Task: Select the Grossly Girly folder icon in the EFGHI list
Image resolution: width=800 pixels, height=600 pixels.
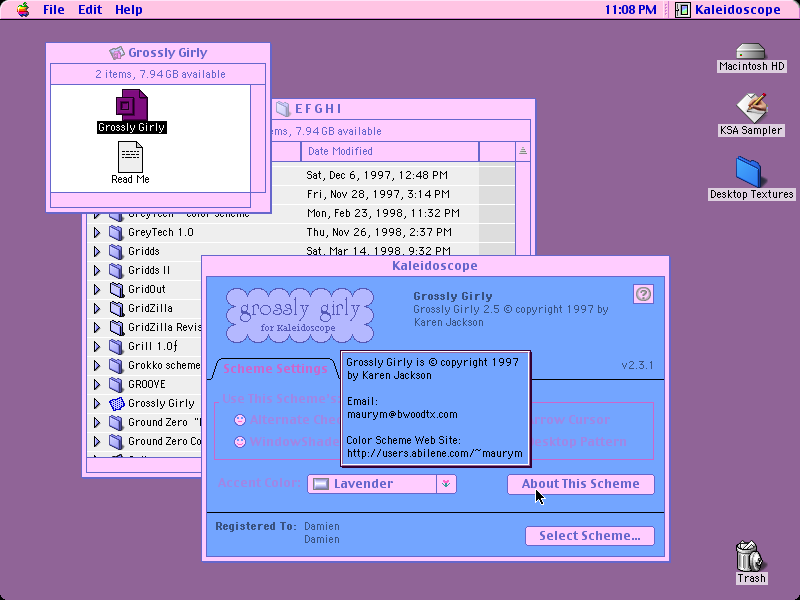Action: click(117, 404)
